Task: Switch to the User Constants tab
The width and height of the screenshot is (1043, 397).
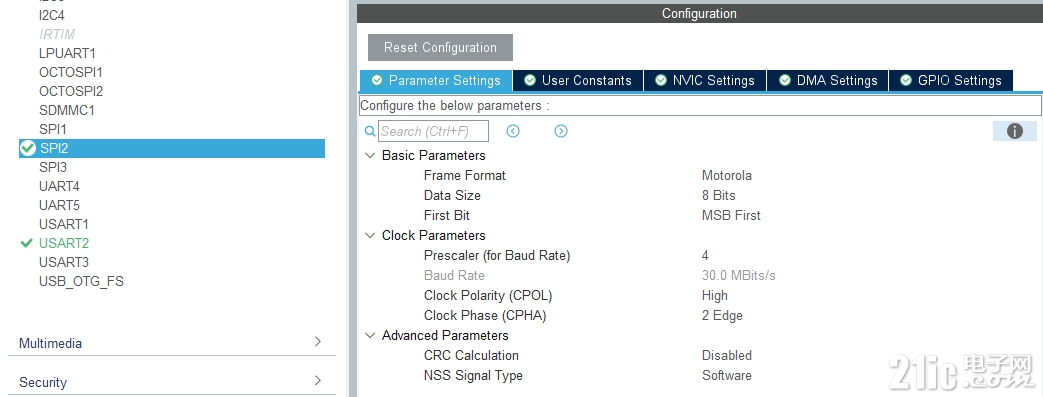Action: [x=577, y=80]
